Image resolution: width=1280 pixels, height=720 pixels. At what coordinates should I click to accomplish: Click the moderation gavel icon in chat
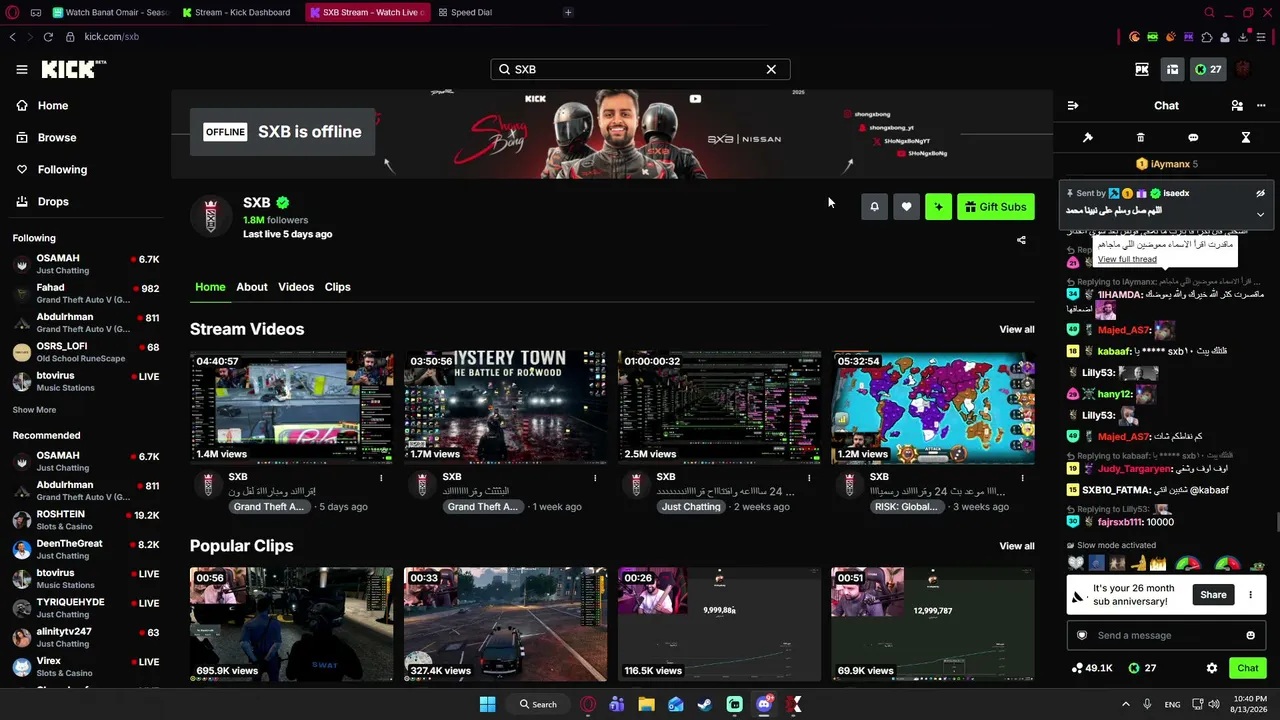[x=1088, y=137]
